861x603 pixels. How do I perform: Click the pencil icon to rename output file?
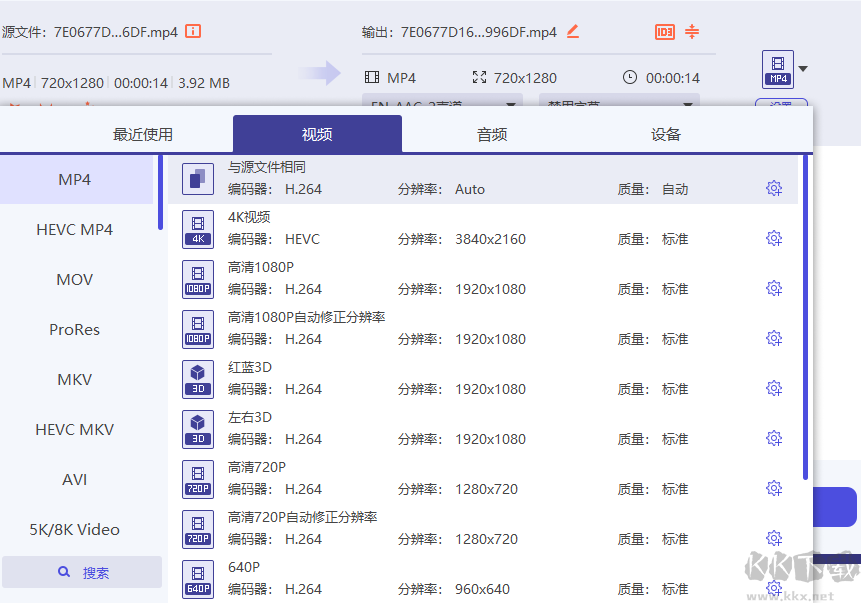click(x=573, y=31)
